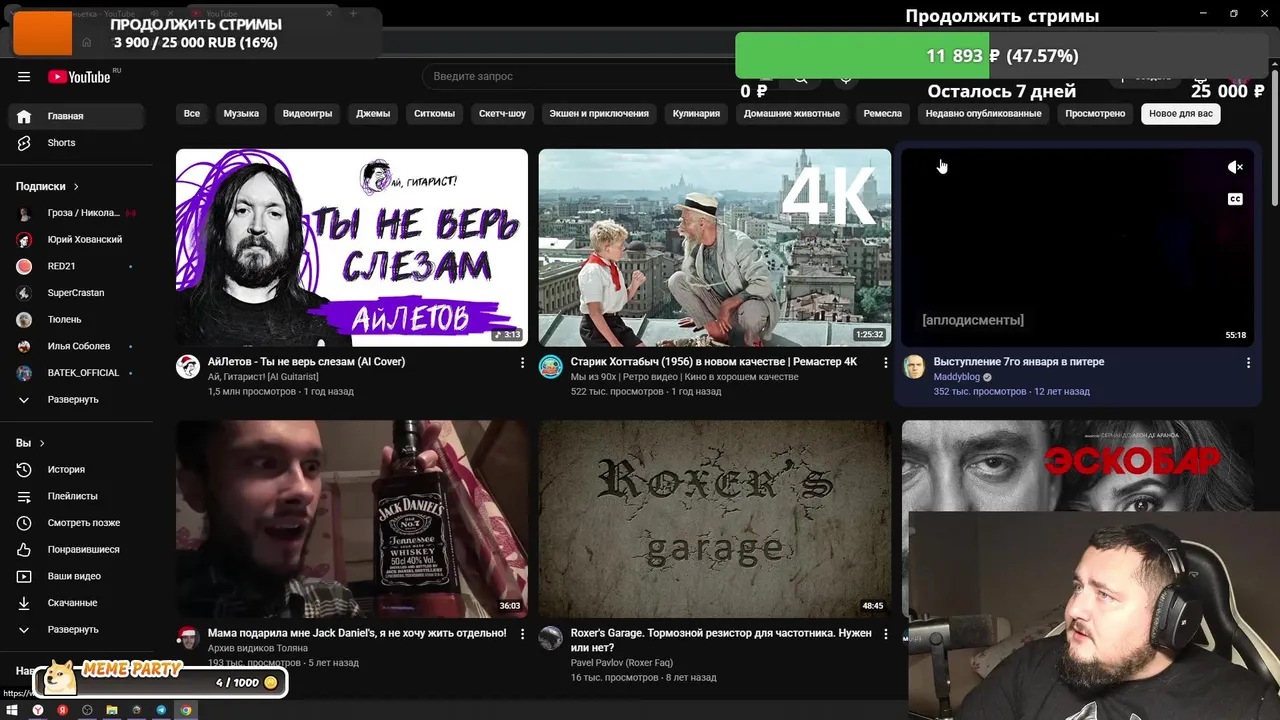This screenshot has height=720, width=1280.
Task: Open АйЛетов - Ты не верь слезам title
Action: coord(306,362)
